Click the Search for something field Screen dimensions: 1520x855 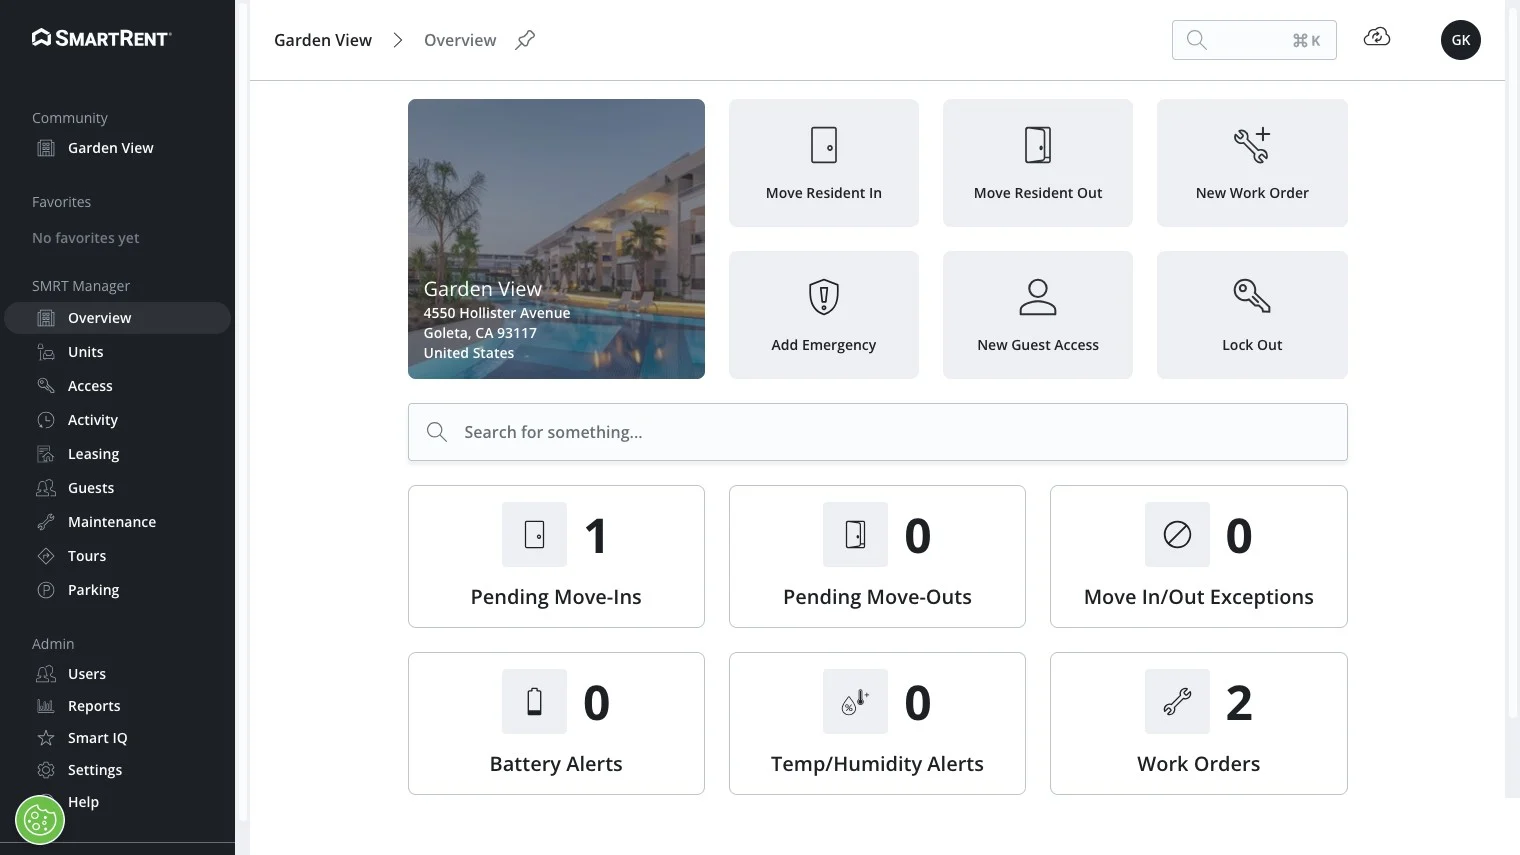(878, 432)
